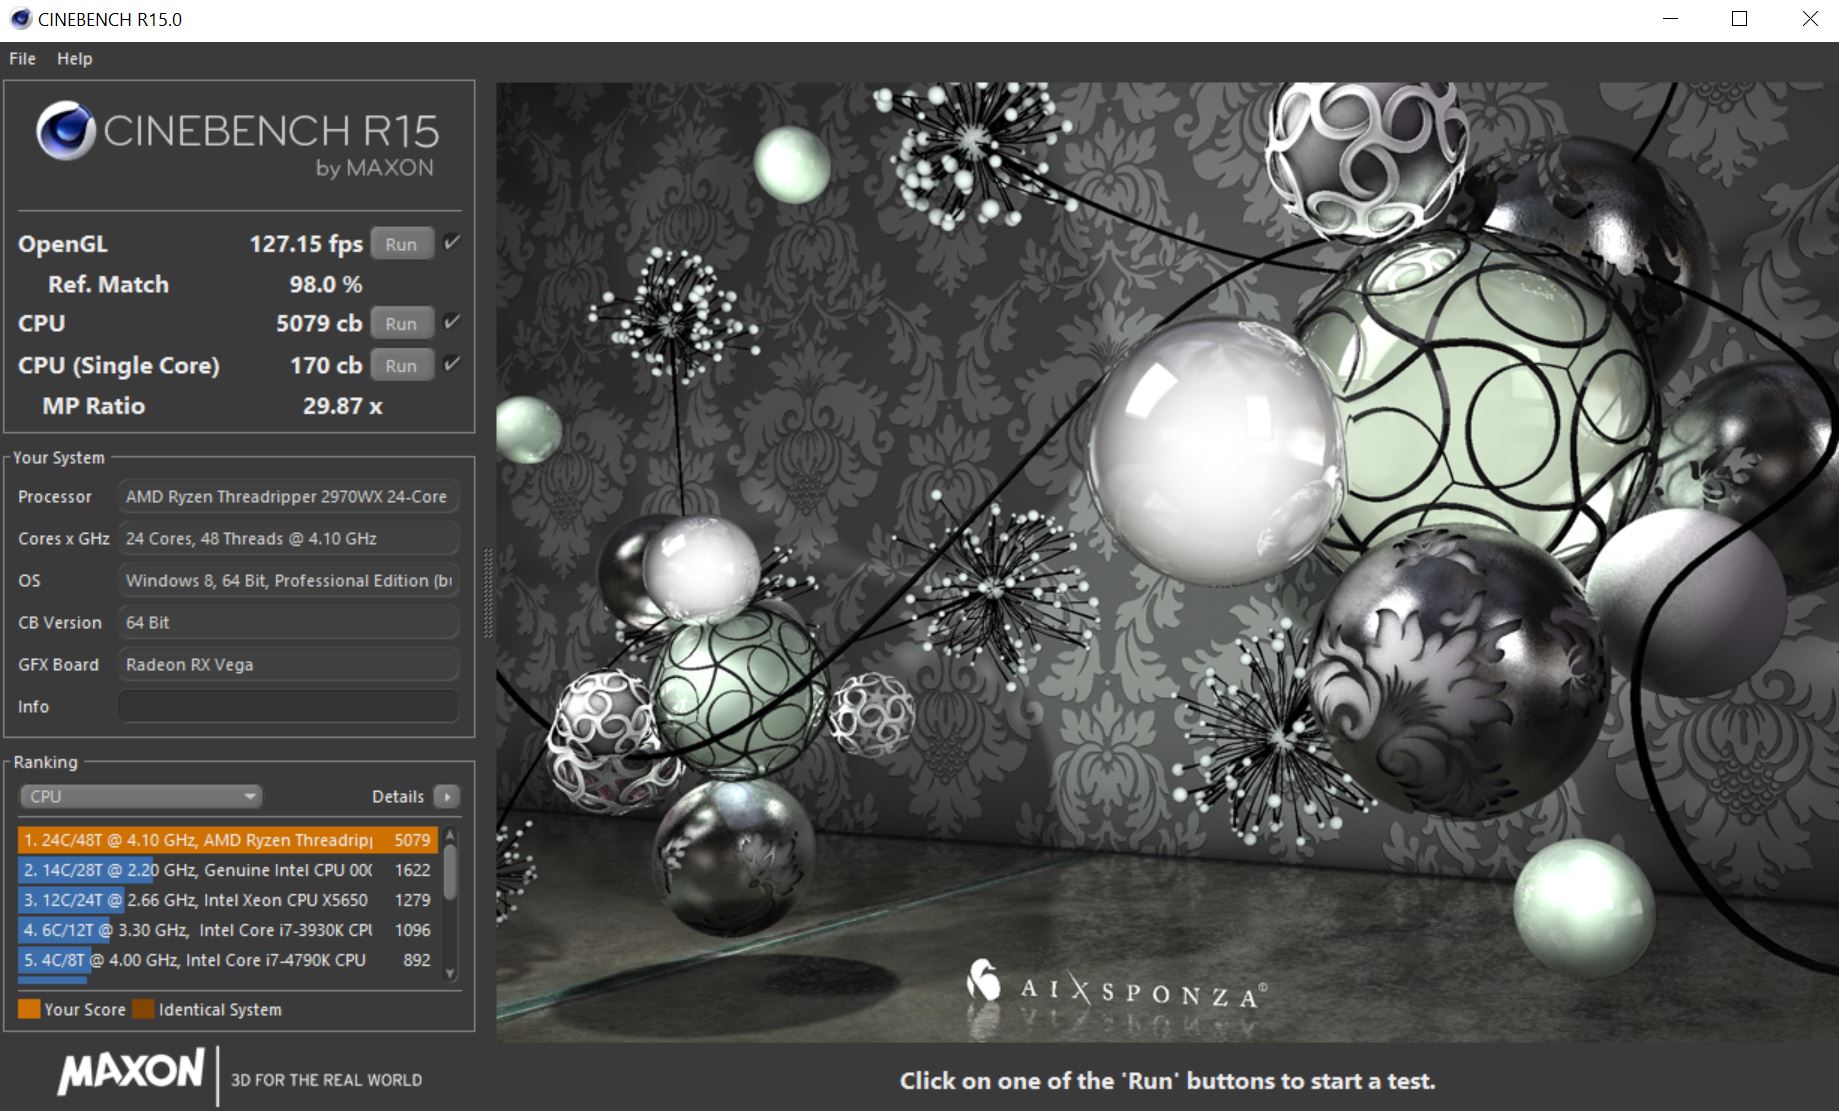Image resolution: width=1839 pixels, height=1111 pixels.
Task: Click the CPU score 5079 cb
Action: [x=319, y=323]
